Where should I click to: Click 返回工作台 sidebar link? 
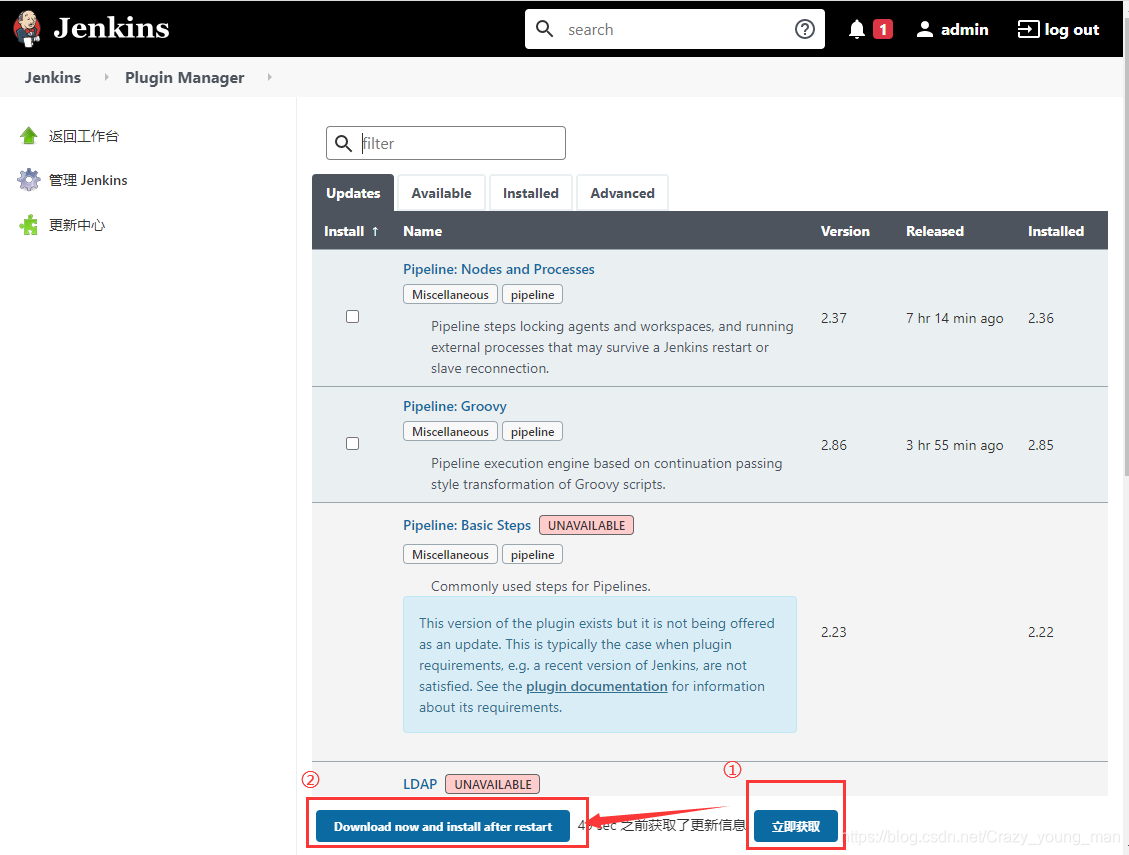point(84,136)
